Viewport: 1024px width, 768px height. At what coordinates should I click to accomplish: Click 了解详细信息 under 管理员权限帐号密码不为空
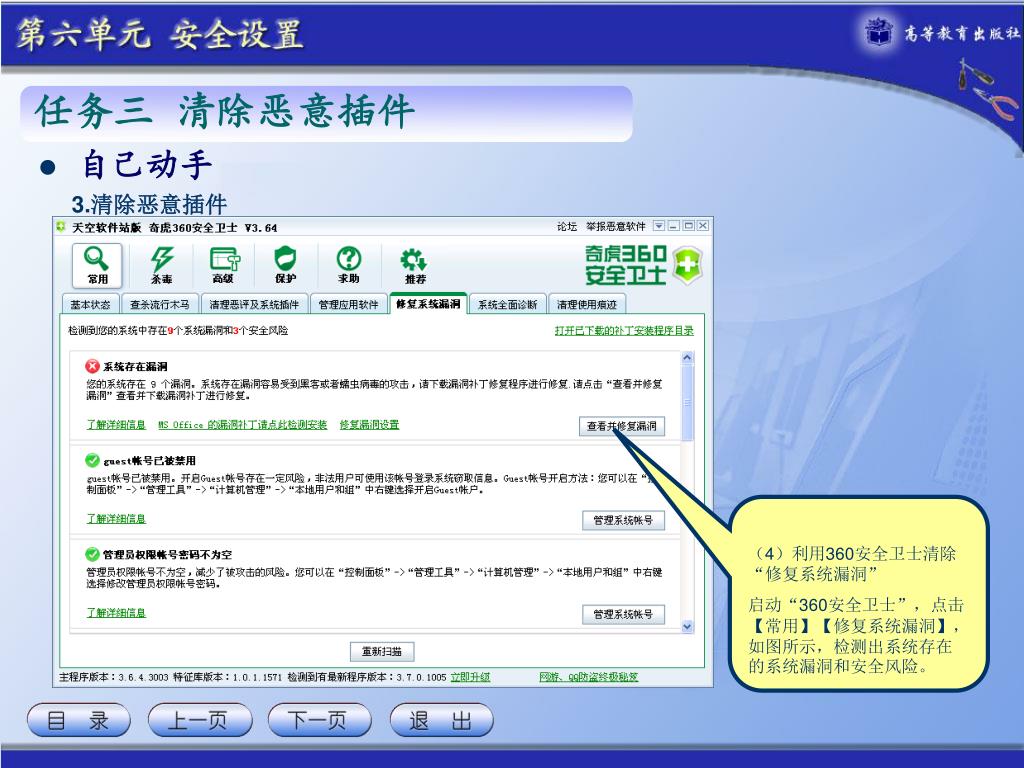click(x=116, y=613)
